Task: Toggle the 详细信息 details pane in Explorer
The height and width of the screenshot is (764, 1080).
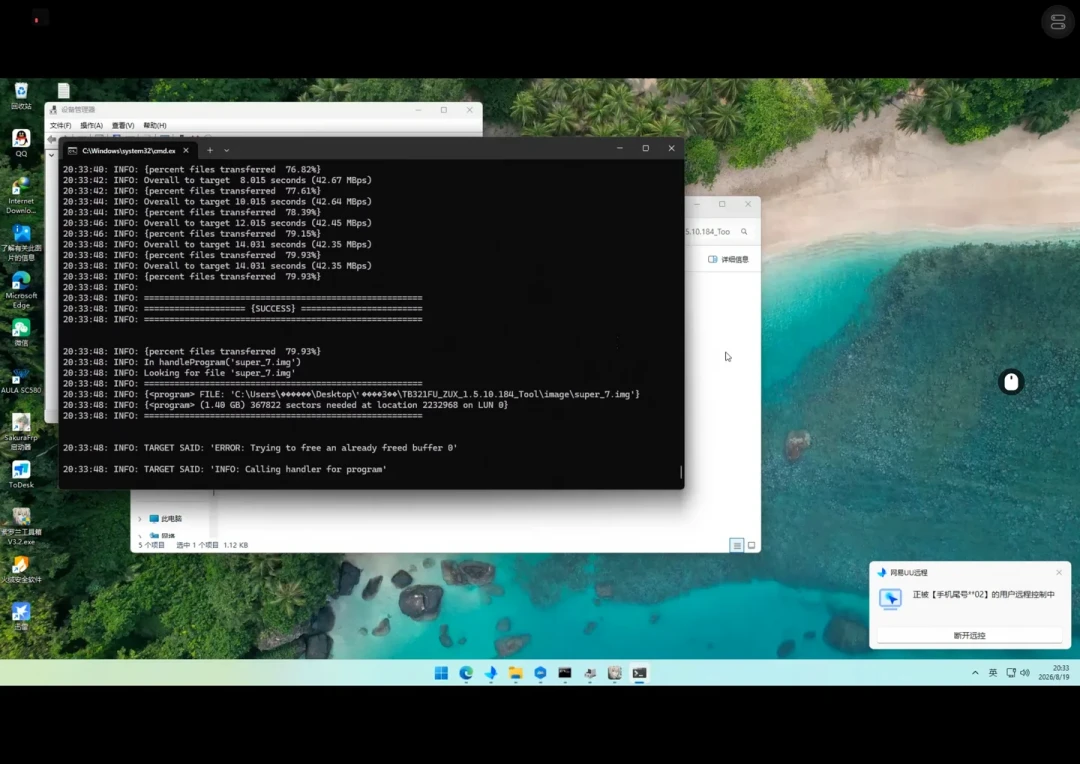Action: tap(728, 259)
